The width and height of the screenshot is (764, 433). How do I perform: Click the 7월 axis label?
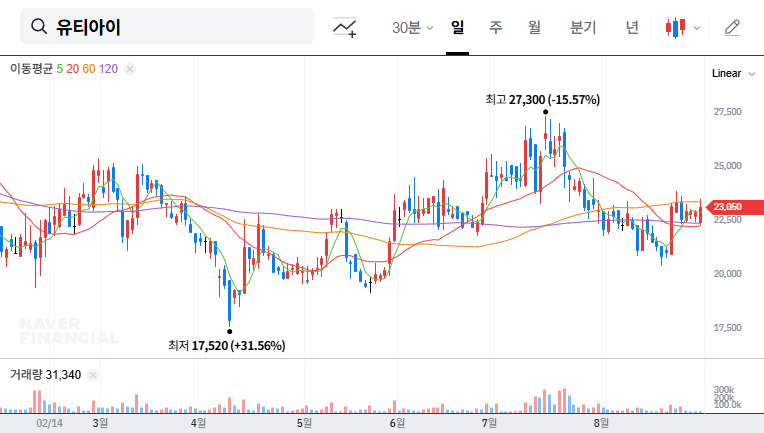[x=489, y=423]
